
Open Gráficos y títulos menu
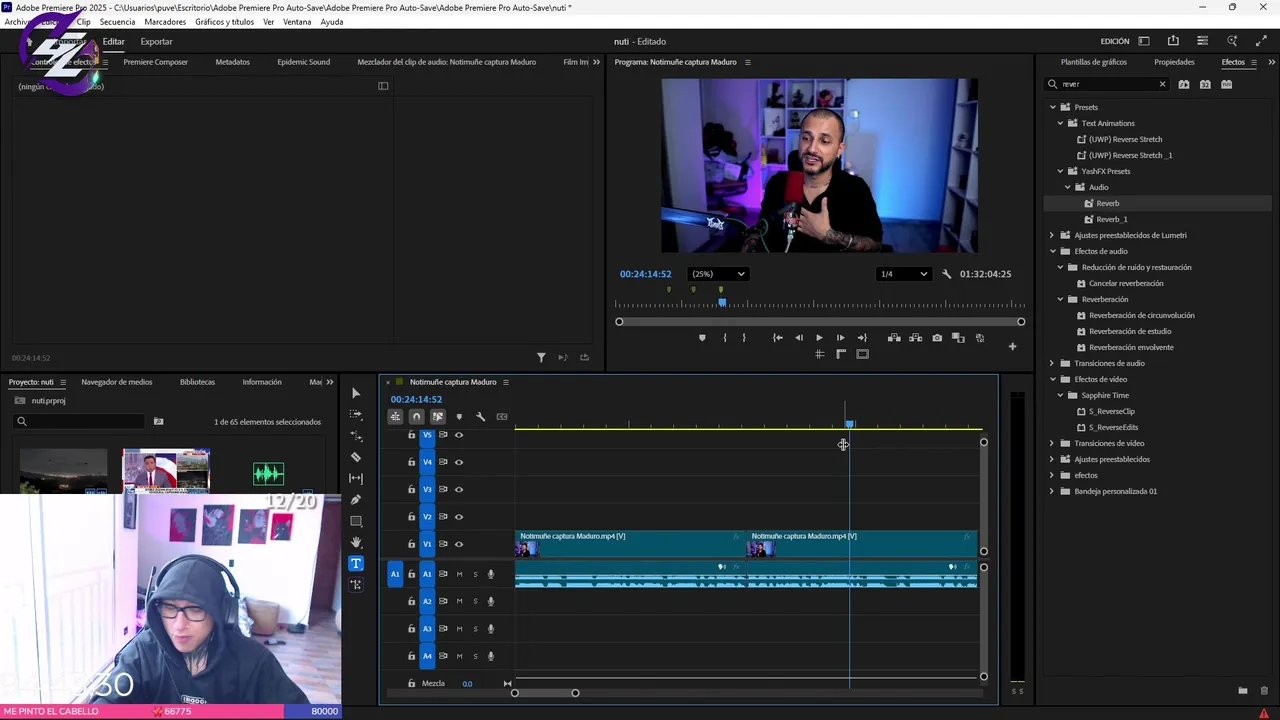click(224, 22)
